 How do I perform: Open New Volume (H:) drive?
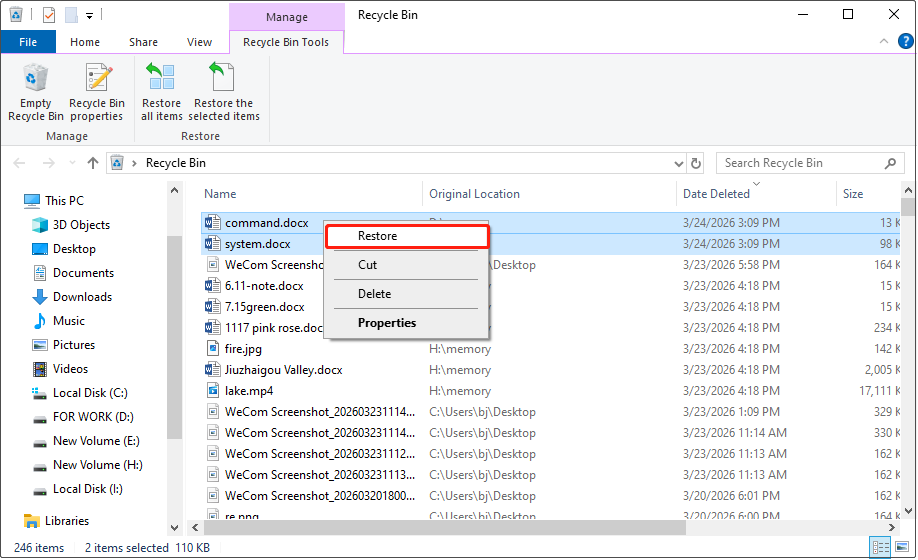tap(87, 465)
